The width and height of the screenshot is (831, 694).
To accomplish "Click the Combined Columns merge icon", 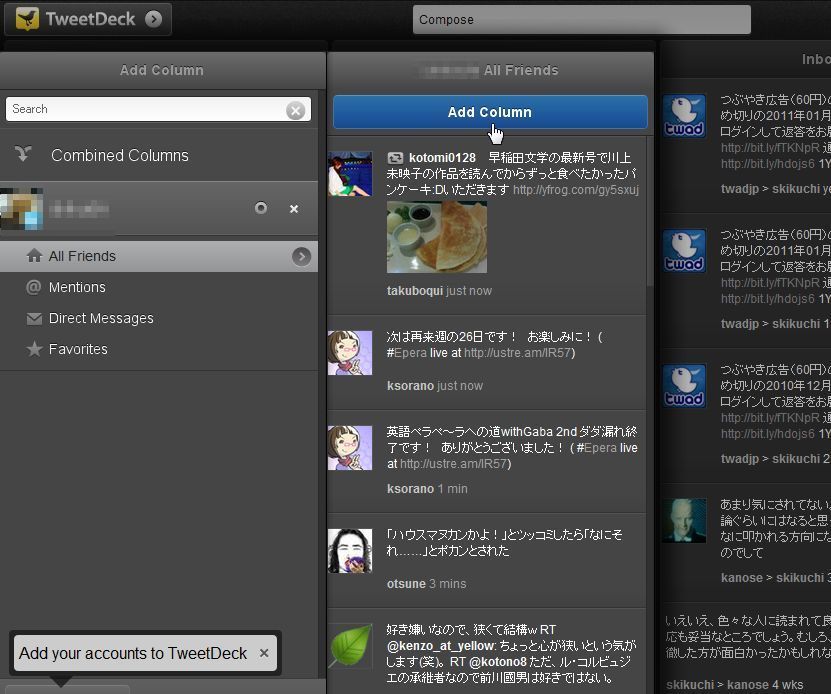I will click(23, 154).
